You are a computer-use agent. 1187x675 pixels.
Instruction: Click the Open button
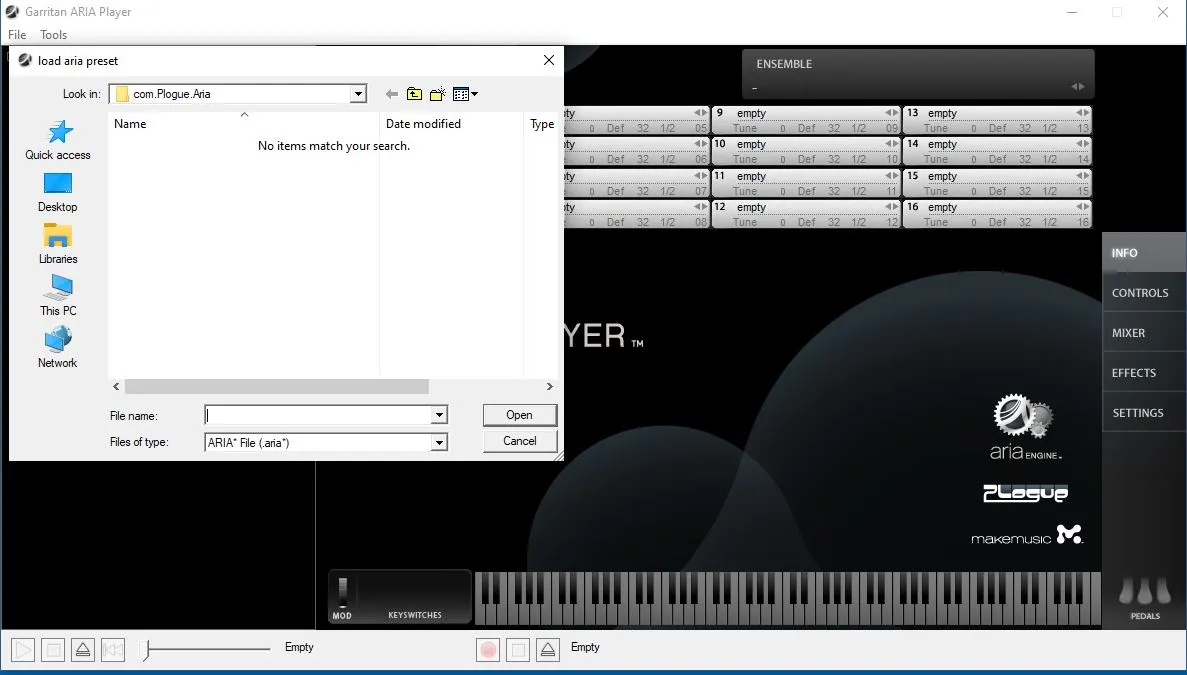point(519,415)
